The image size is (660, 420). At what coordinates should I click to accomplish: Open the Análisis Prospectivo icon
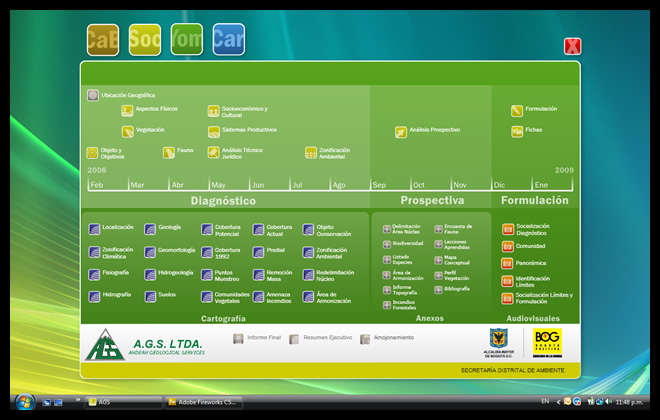pos(401,131)
